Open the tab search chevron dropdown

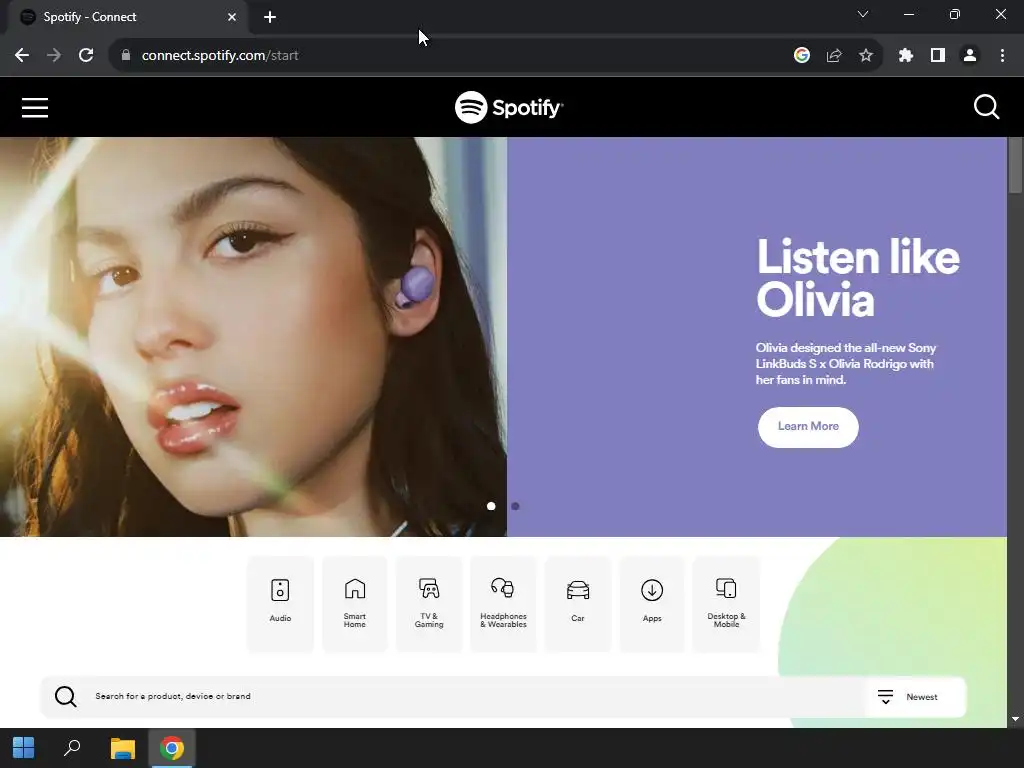pyautogui.click(x=863, y=14)
